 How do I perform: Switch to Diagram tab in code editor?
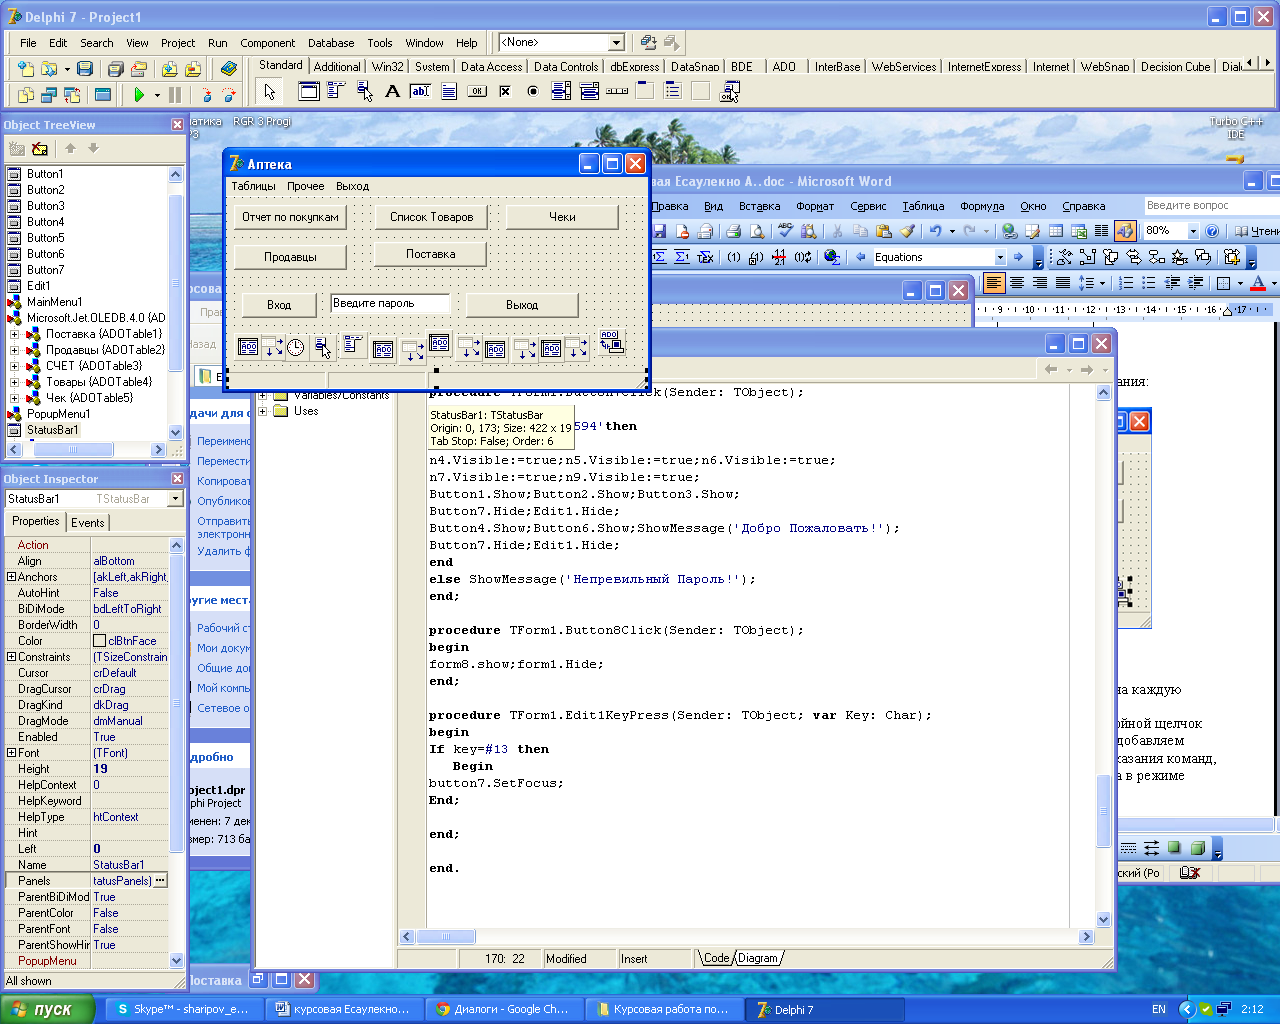tap(758, 958)
